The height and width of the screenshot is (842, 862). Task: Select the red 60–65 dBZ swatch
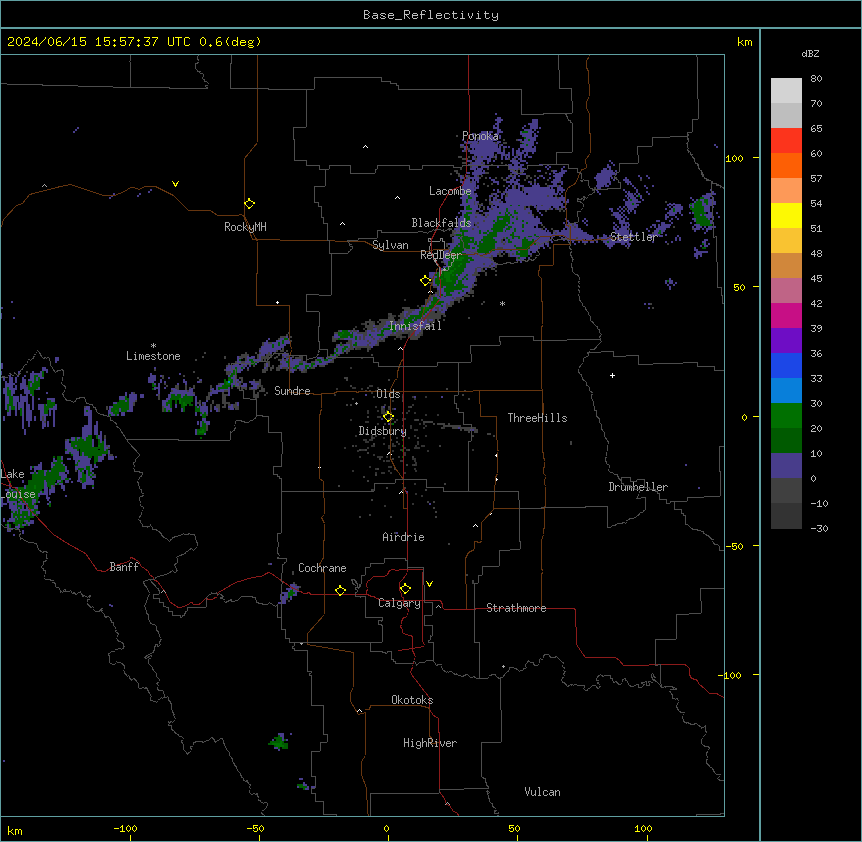click(x=786, y=141)
